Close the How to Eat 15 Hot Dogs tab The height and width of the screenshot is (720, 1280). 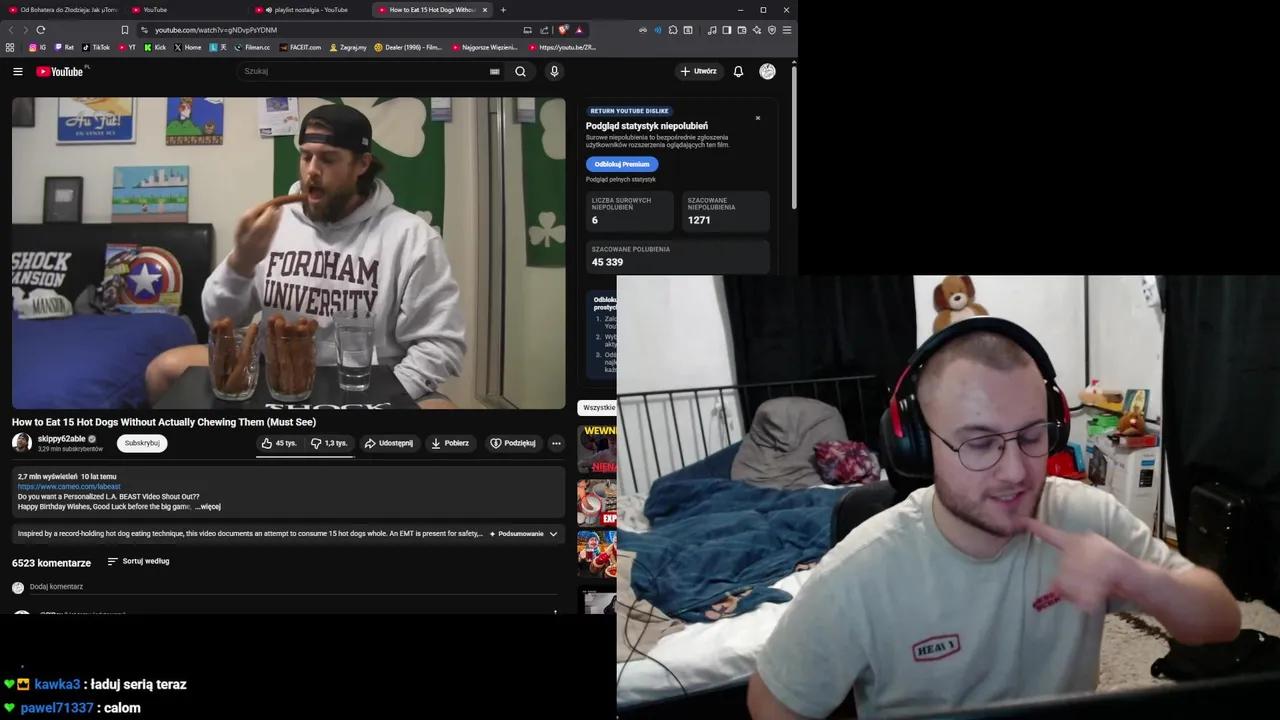click(x=485, y=10)
